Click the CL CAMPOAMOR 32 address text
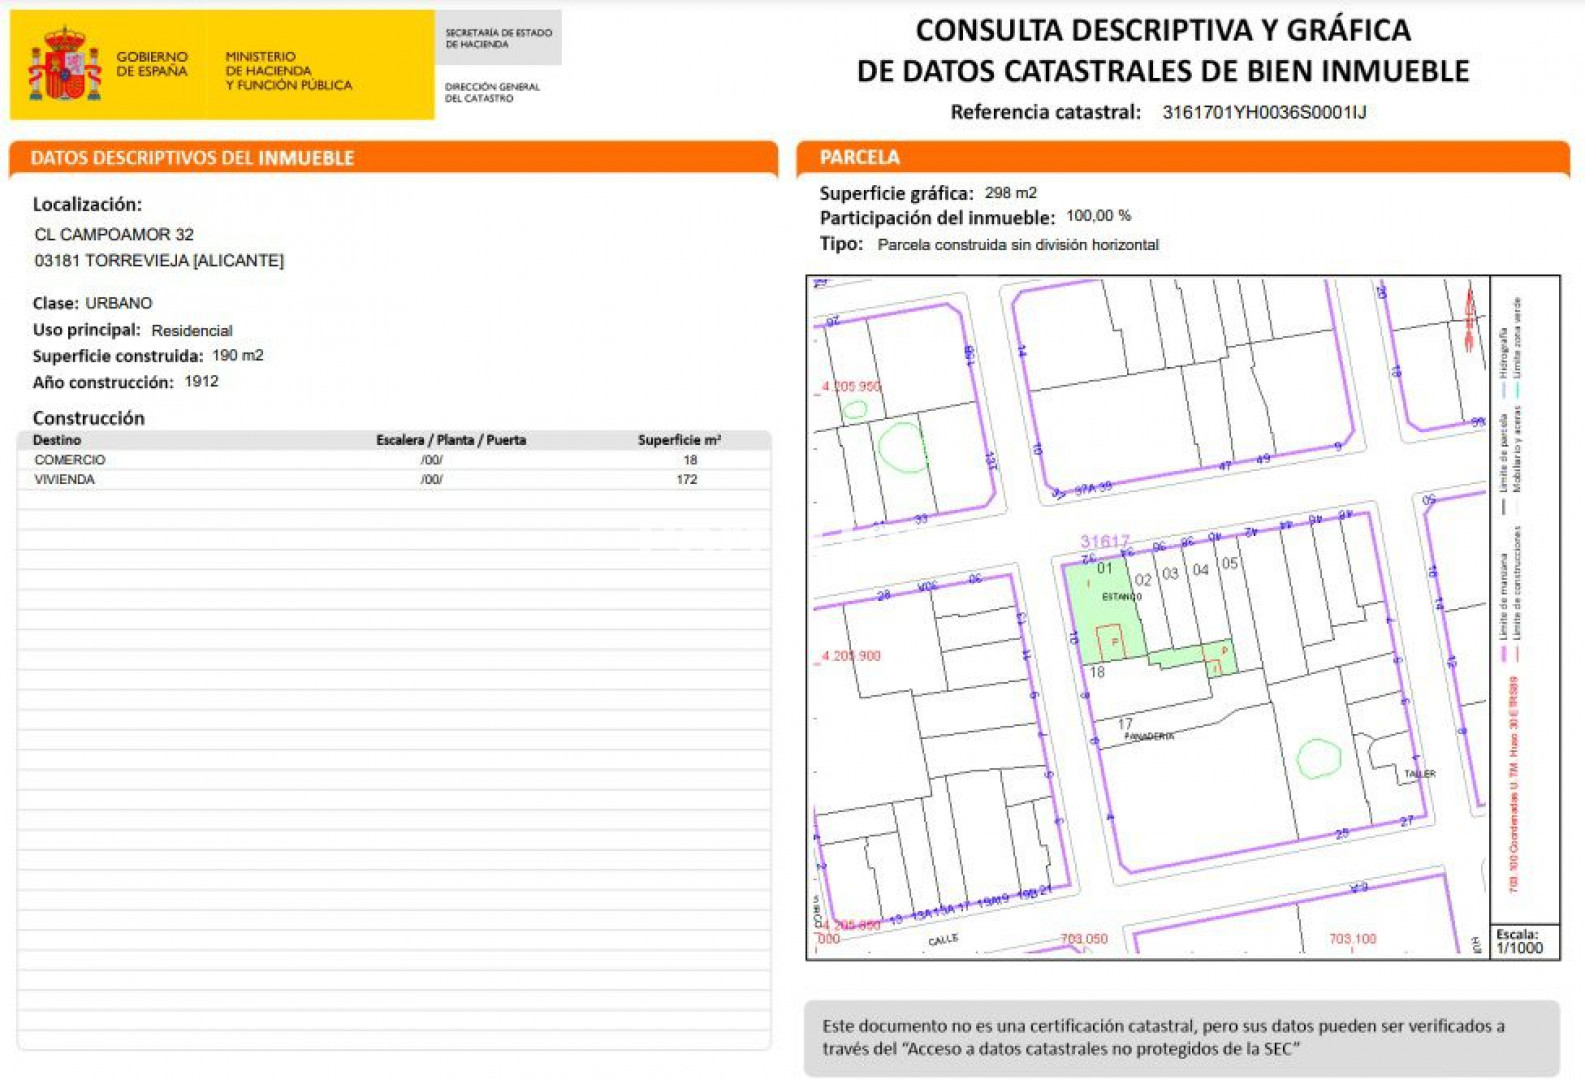Viewport: 1585px width, 1080px height. pos(114,234)
